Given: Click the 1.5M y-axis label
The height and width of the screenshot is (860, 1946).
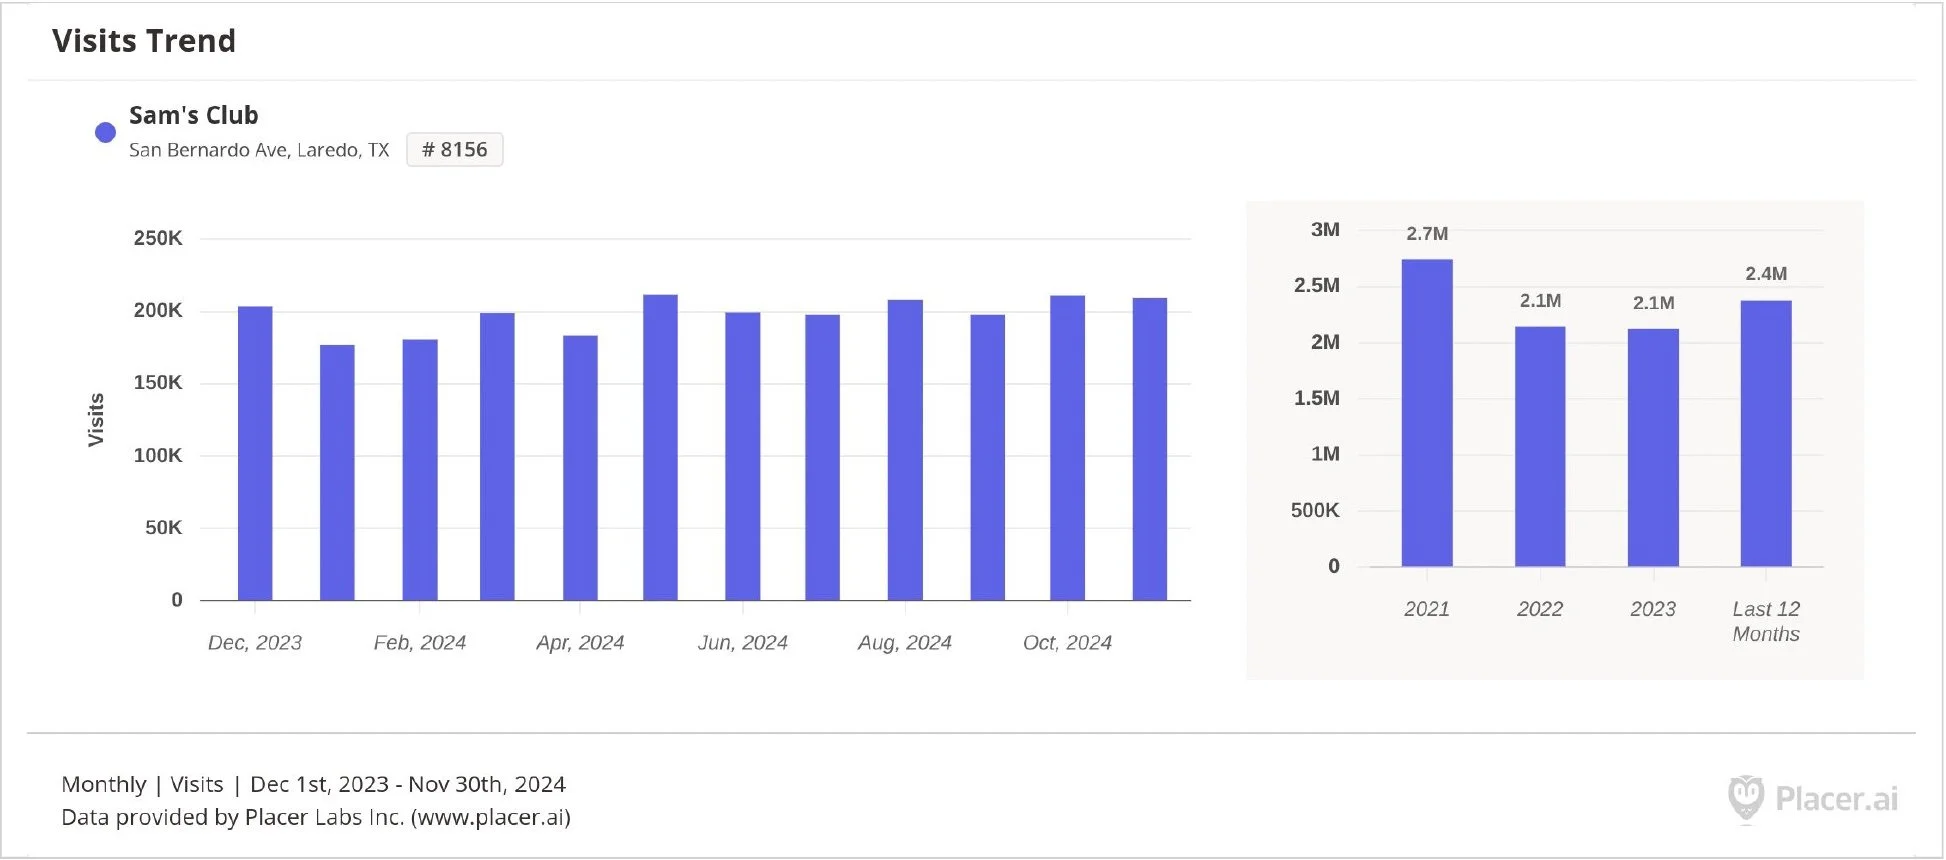Looking at the screenshot, I should click(x=1317, y=398).
